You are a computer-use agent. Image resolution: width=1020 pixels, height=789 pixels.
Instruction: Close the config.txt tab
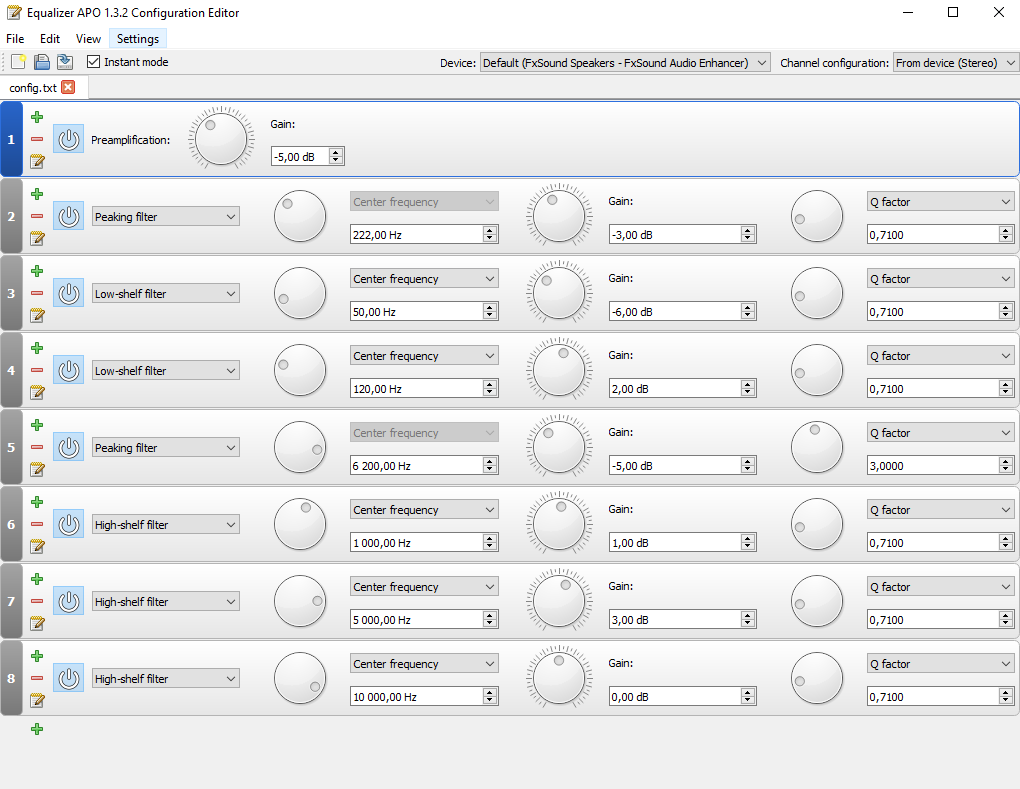68,87
